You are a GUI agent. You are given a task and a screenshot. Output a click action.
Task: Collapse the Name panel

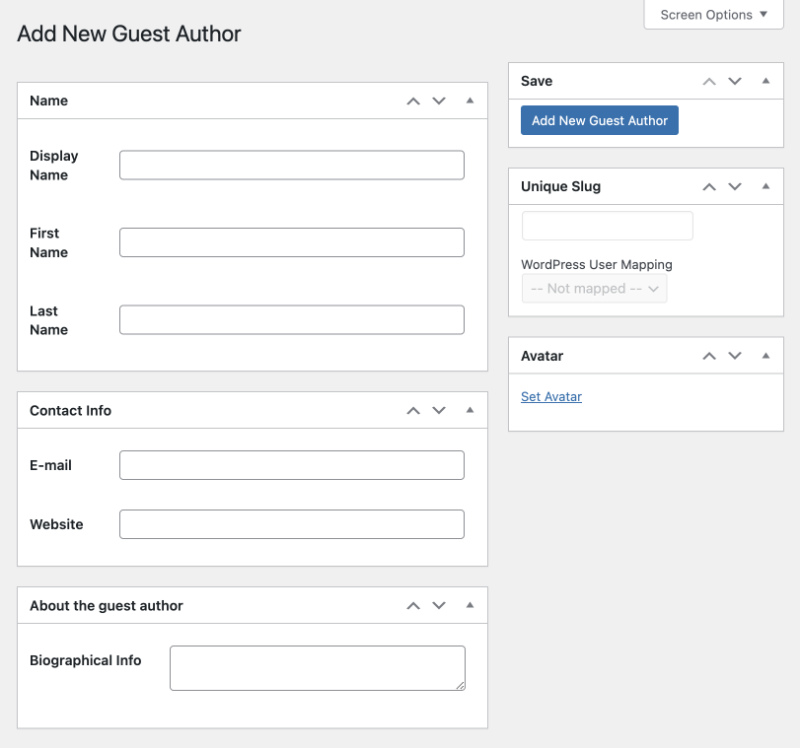pyautogui.click(x=469, y=101)
